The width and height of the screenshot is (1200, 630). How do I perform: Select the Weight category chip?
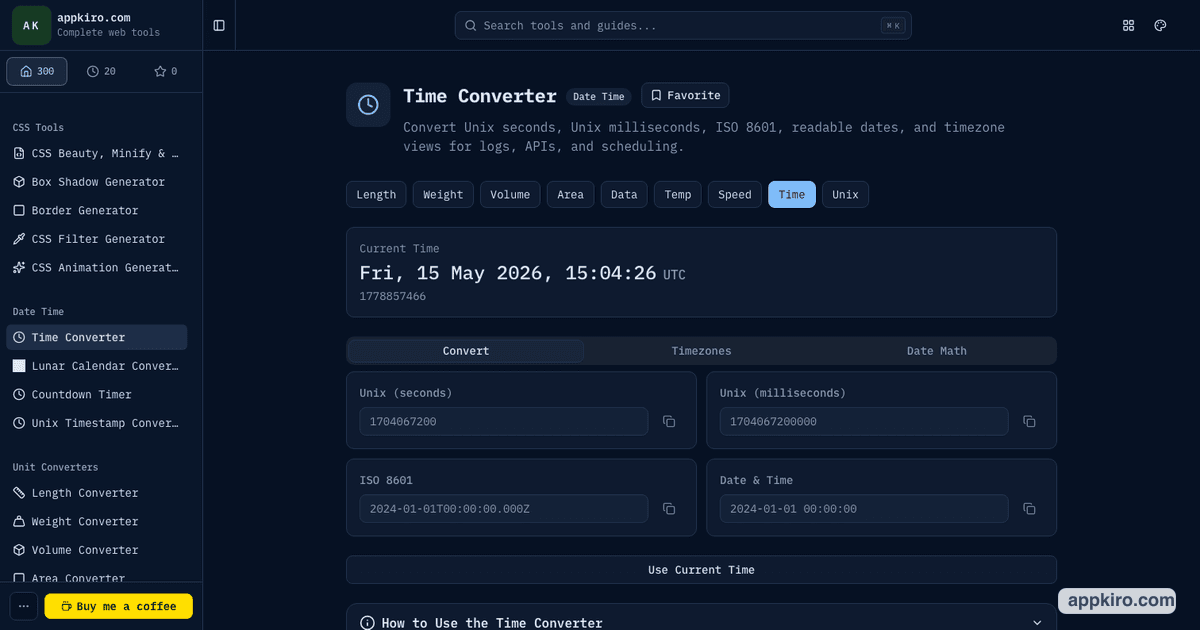tap(443, 194)
